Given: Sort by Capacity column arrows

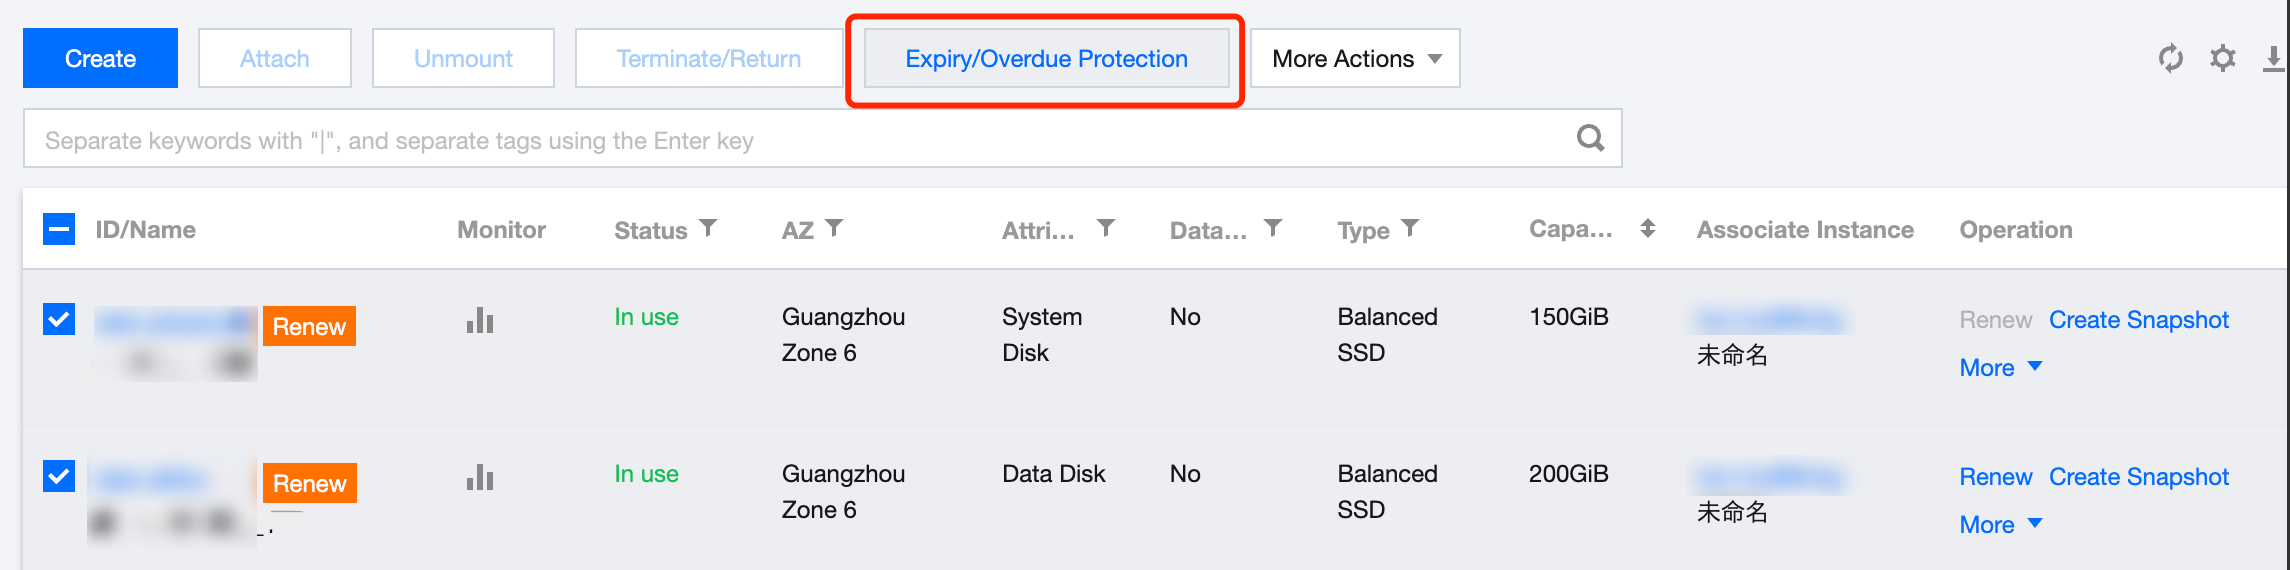Looking at the screenshot, I should (1647, 229).
